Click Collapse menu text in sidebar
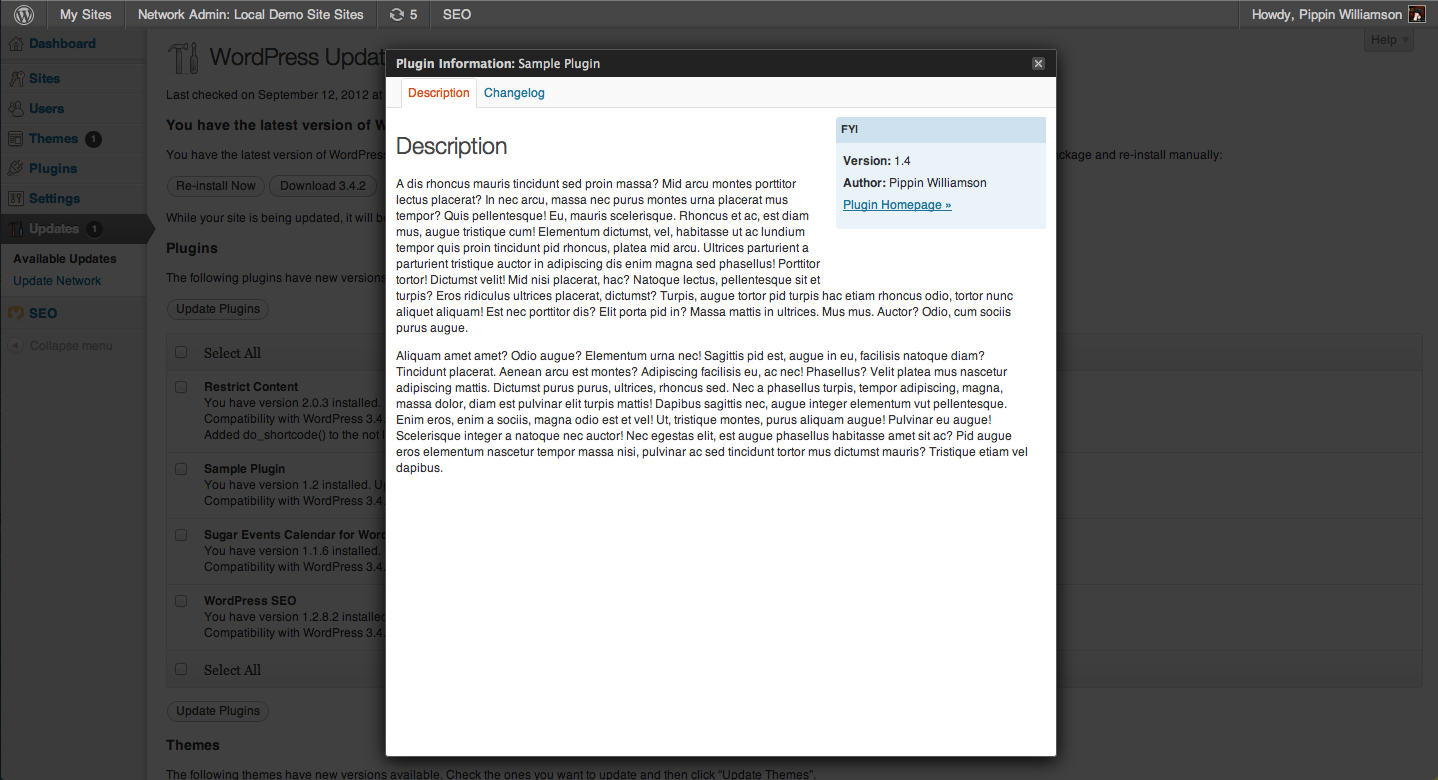Image resolution: width=1438 pixels, height=780 pixels. (71, 346)
